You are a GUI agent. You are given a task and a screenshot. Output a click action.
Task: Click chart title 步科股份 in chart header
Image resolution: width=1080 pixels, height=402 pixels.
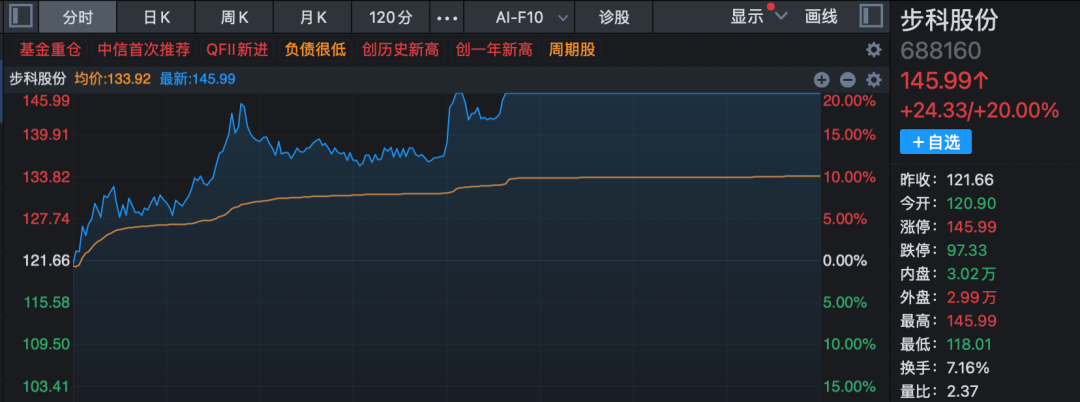pyautogui.click(x=37, y=79)
